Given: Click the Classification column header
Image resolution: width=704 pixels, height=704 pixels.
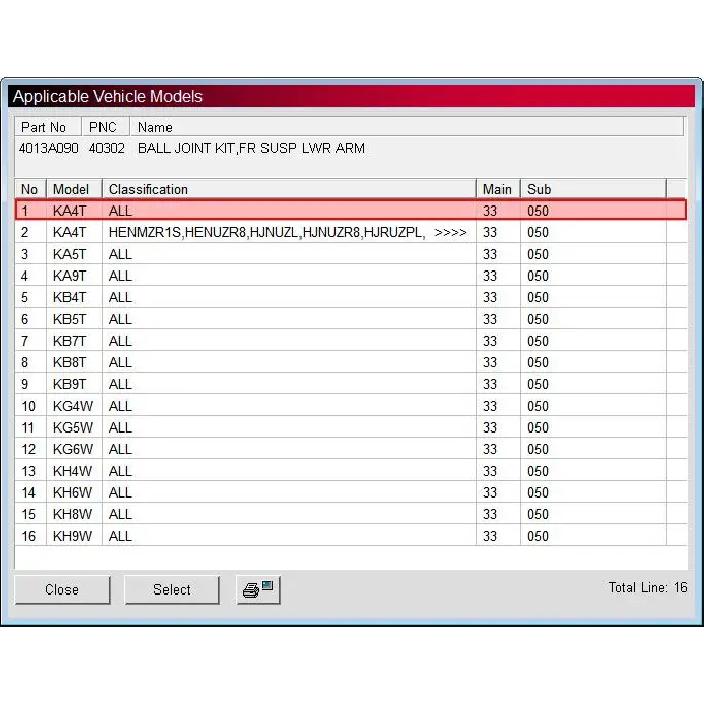Looking at the screenshot, I should tap(289, 189).
